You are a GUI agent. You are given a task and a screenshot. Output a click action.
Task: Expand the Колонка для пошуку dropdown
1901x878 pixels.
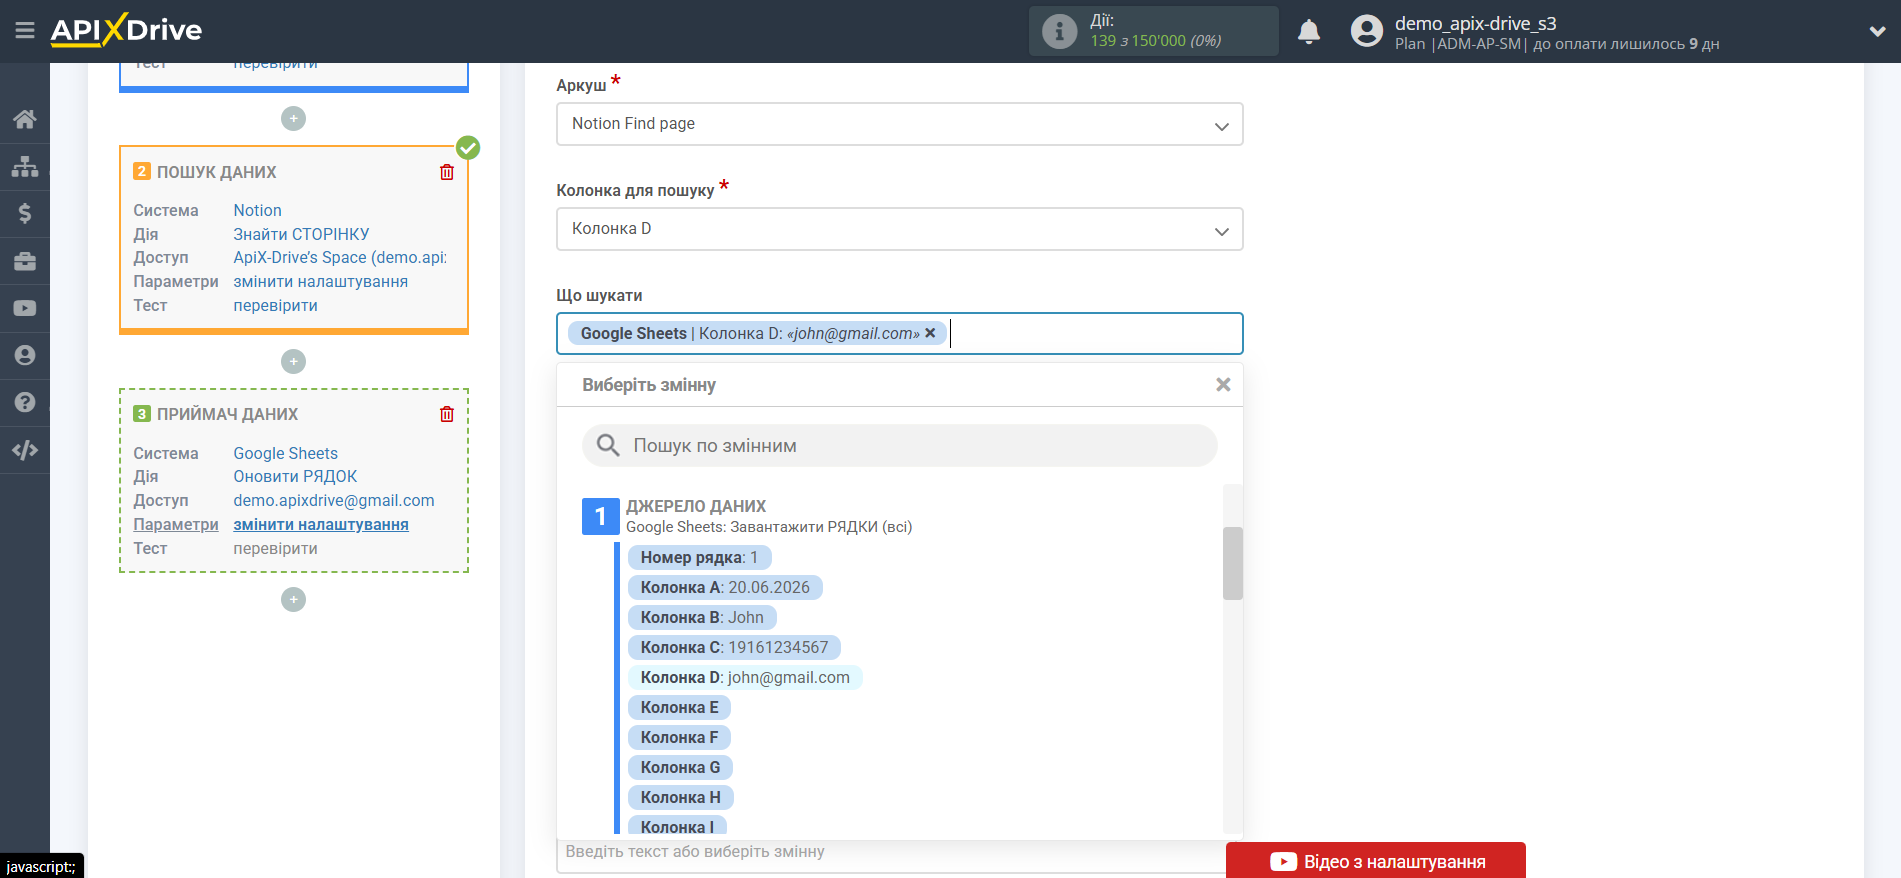click(x=899, y=229)
